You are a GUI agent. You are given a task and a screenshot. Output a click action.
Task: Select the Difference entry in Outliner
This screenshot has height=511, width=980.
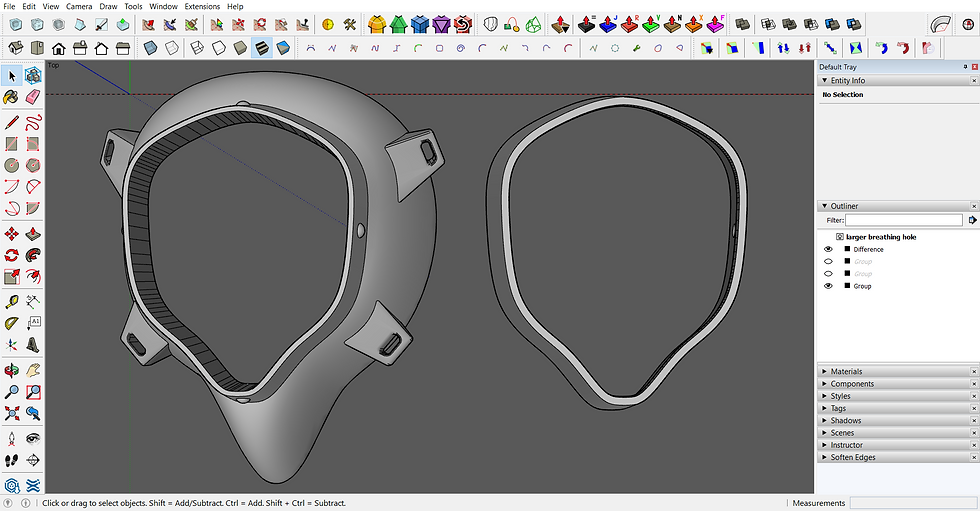[x=868, y=249]
